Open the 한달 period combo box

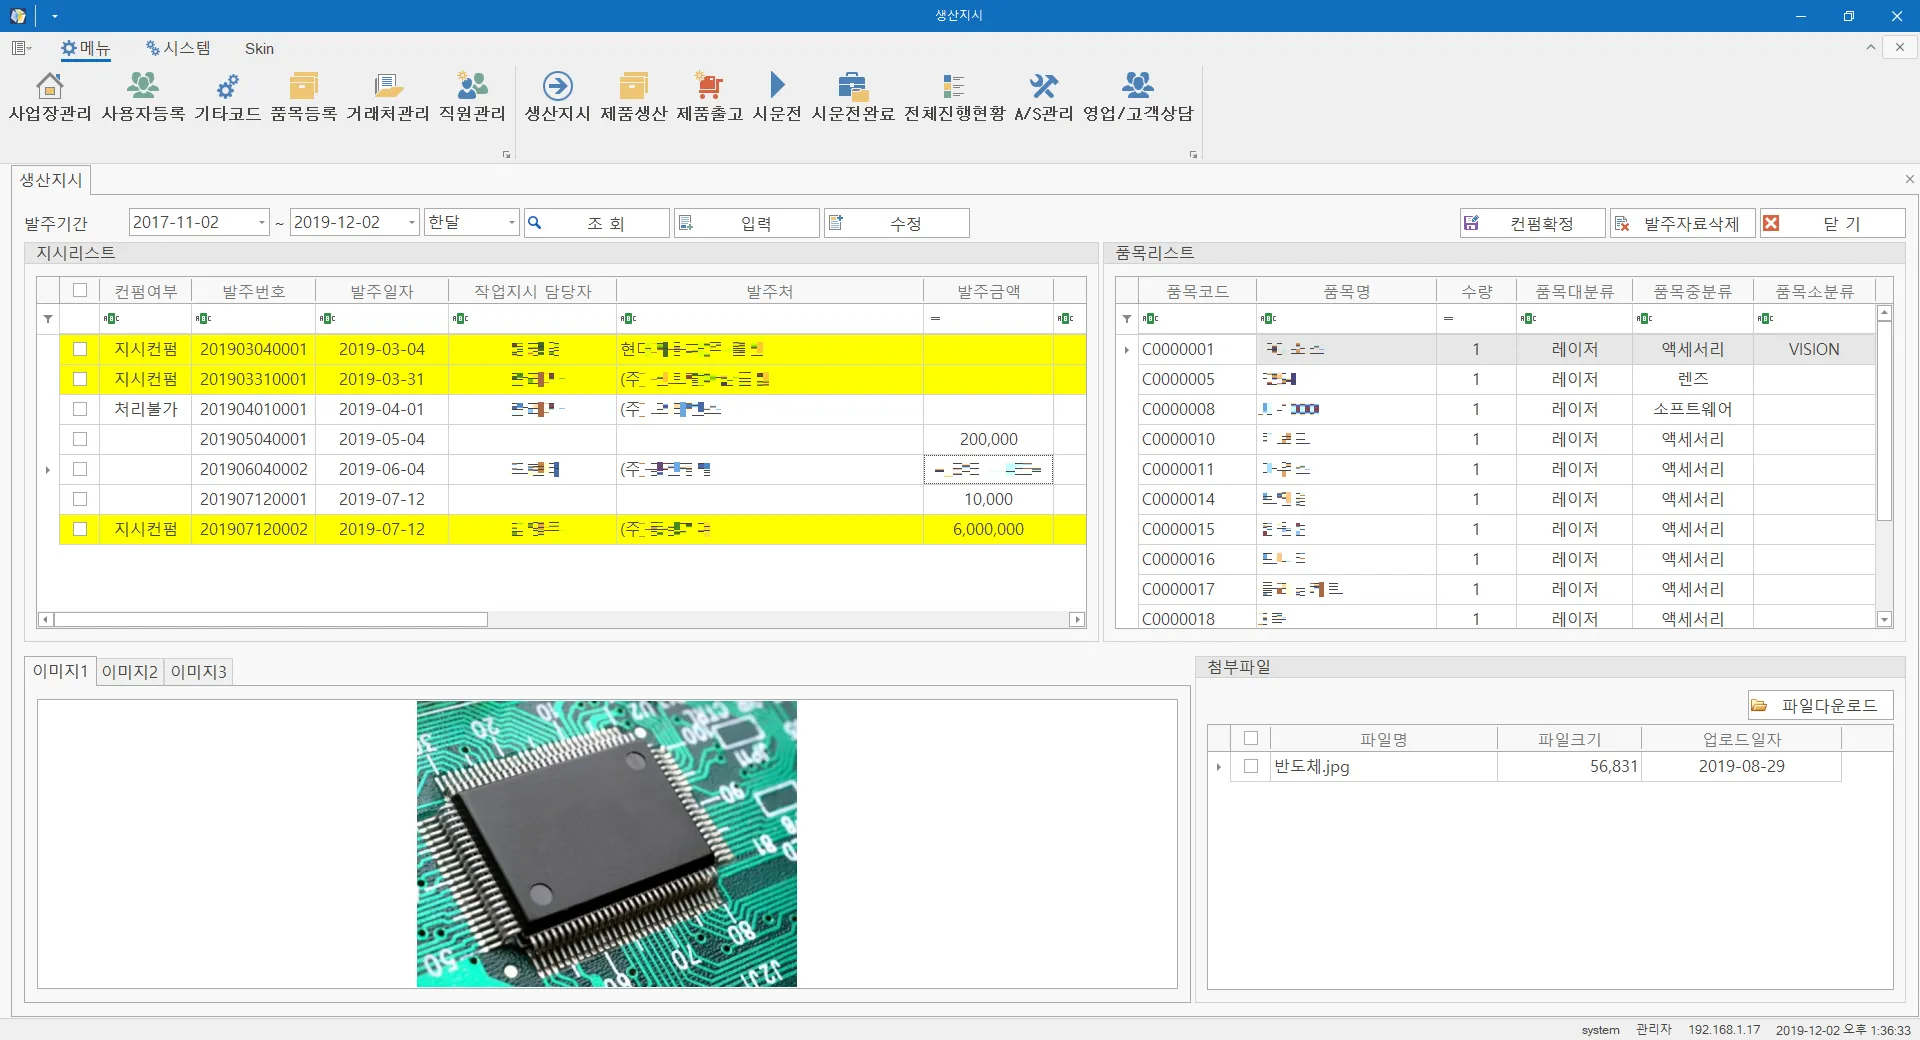point(511,222)
